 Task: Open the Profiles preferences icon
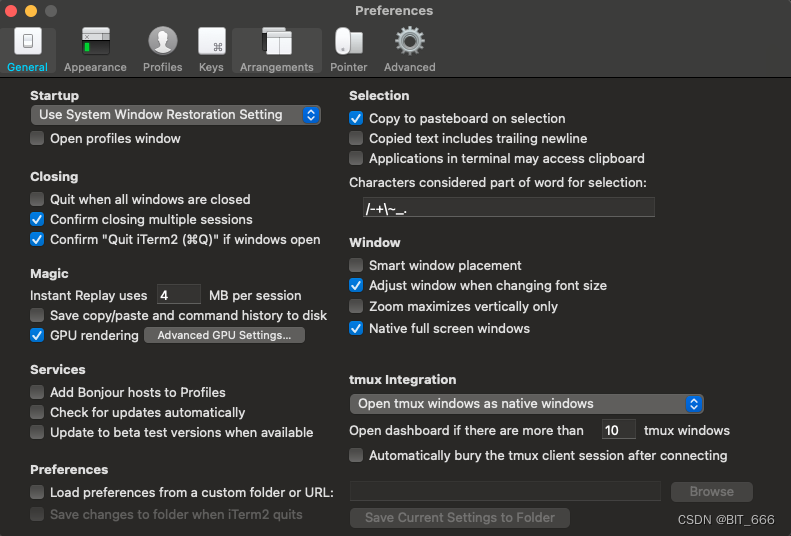click(162, 41)
